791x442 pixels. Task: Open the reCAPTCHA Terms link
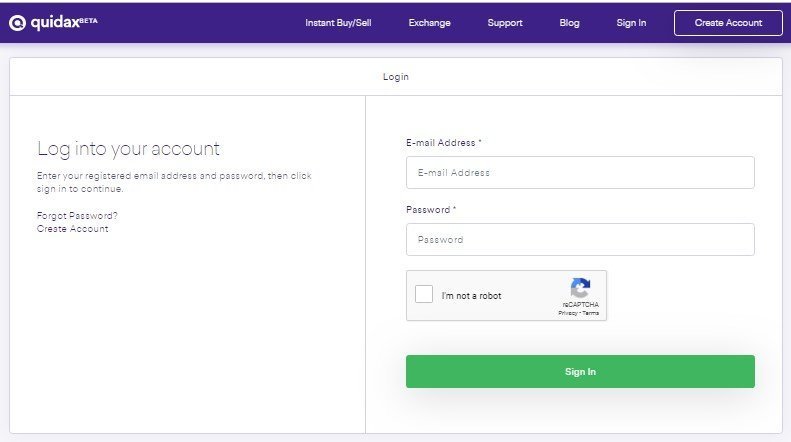[x=591, y=313]
